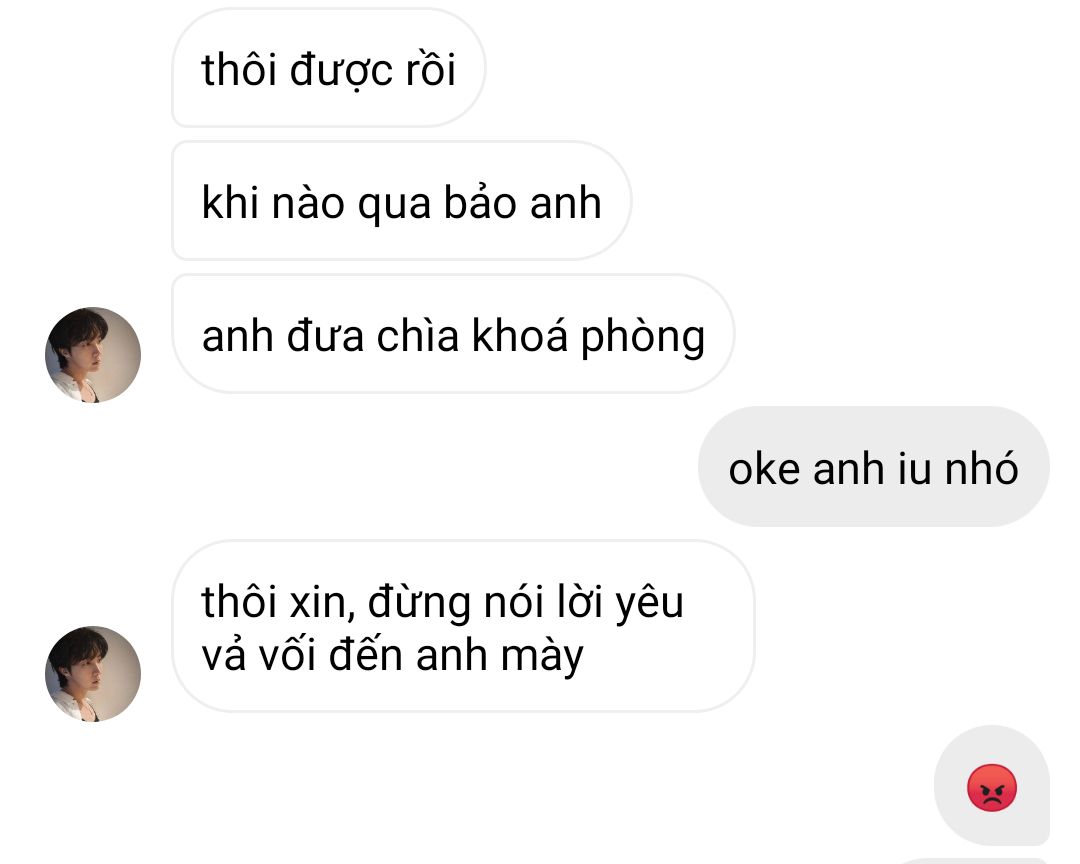Click the word "phòng" in the third message
1080x864 pixels.
point(643,338)
